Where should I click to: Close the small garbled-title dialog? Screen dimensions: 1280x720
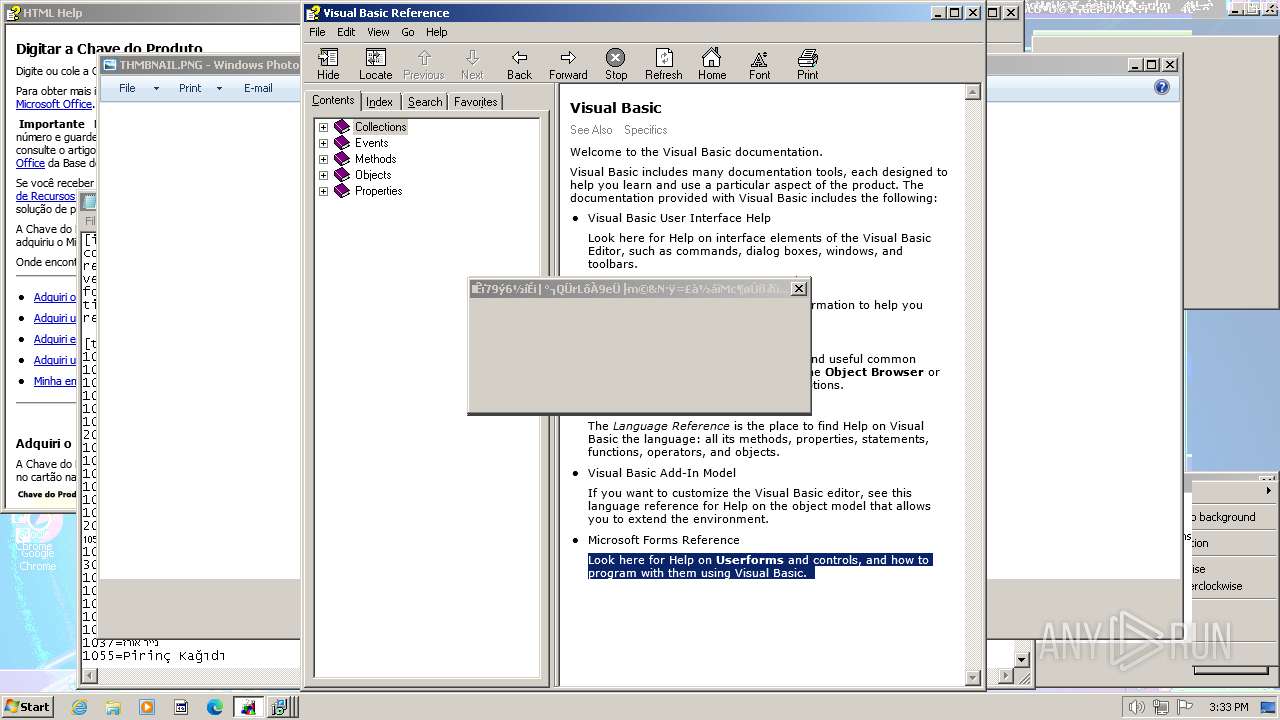(798, 289)
